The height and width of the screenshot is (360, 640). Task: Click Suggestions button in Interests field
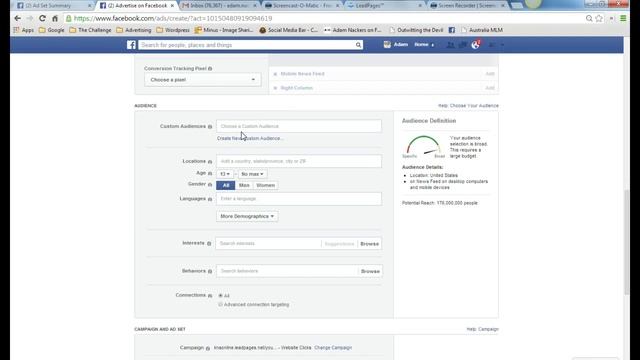click(x=339, y=244)
